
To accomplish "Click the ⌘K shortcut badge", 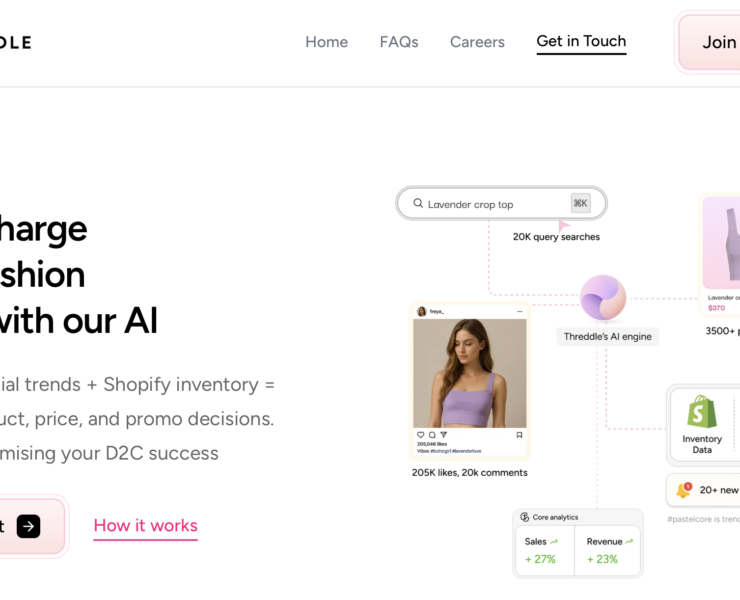I will tap(580, 203).
